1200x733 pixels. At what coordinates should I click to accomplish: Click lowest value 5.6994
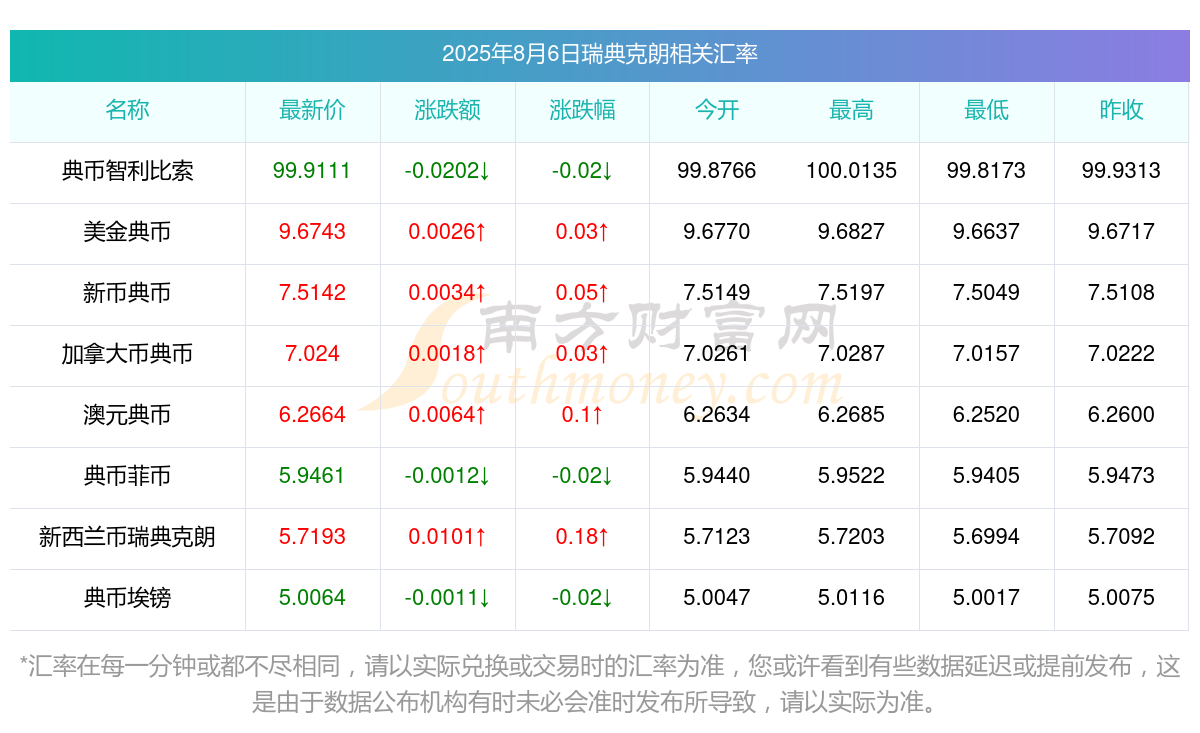(x=986, y=537)
